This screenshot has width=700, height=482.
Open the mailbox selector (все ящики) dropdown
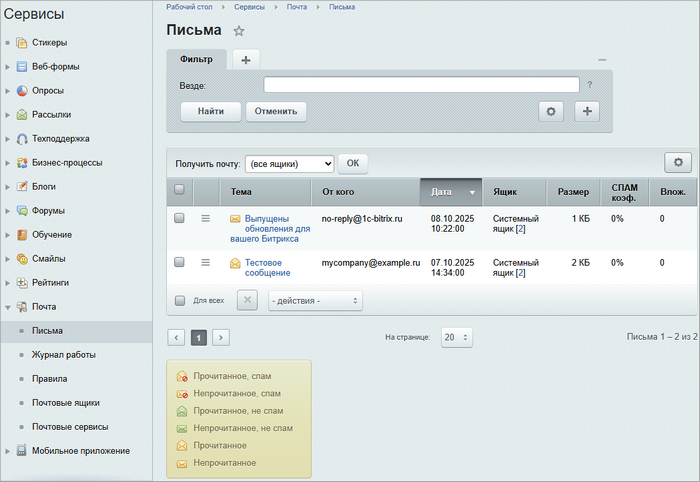click(289, 163)
